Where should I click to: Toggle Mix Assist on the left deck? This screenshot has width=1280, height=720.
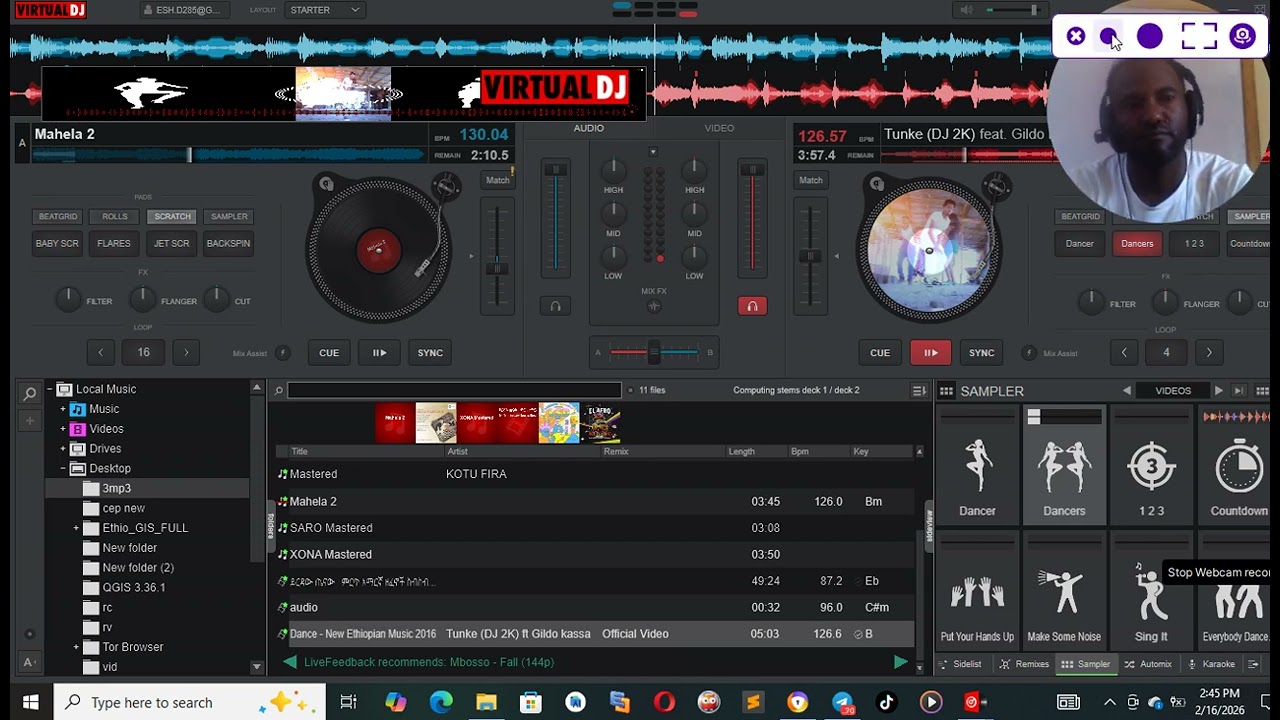point(283,352)
